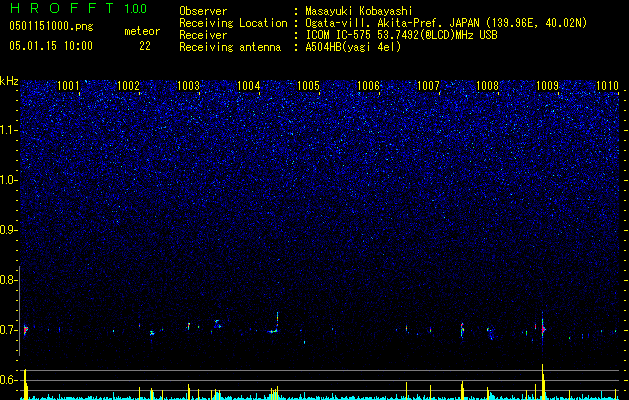Click time marker 1002 on spectrogram
The width and height of the screenshot is (629, 400).
tap(128, 85)
